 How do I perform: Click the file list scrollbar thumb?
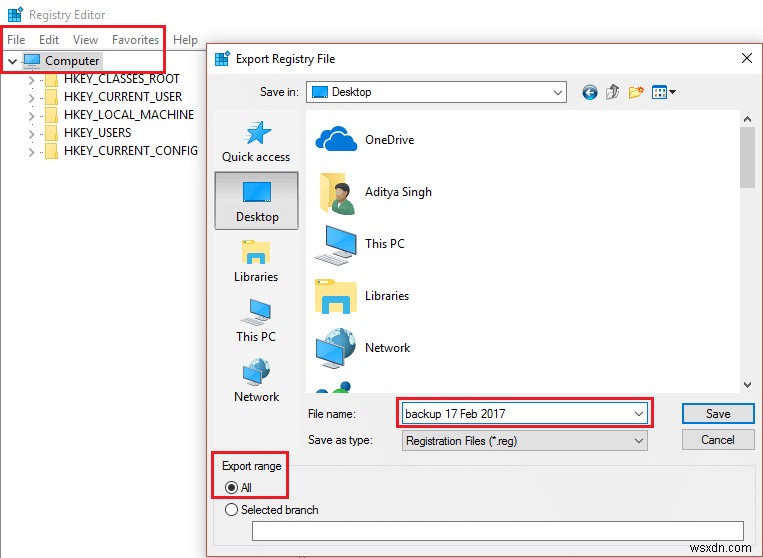pyautogui.click(x=747, y=157)
